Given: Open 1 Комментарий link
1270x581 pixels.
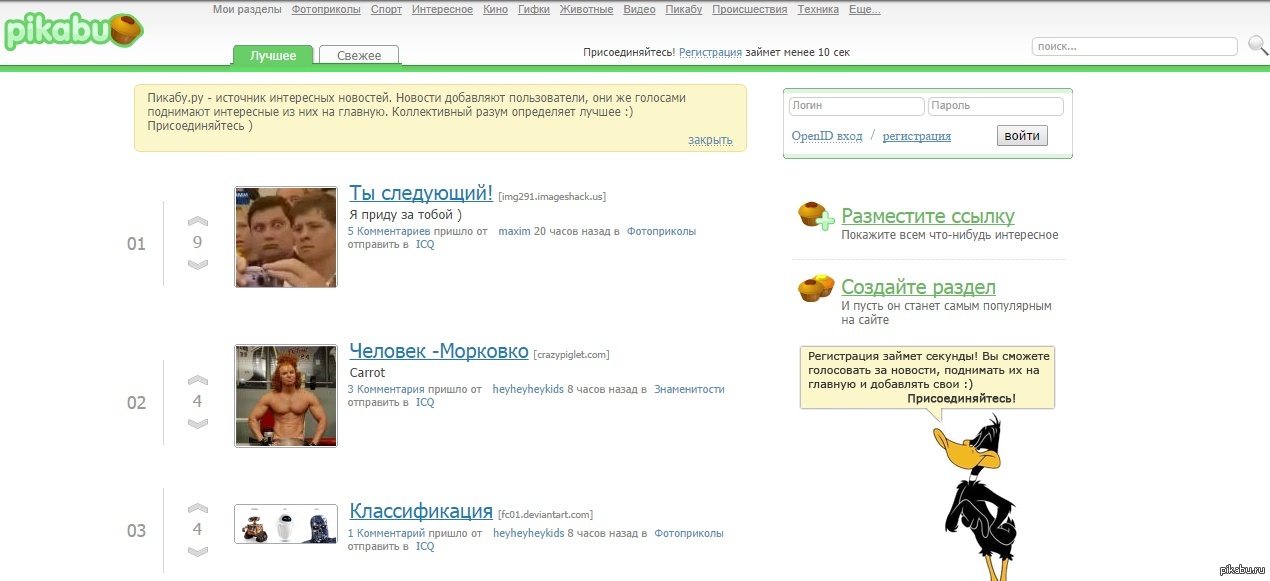Looking at the screenshot, I should (386, 534).
